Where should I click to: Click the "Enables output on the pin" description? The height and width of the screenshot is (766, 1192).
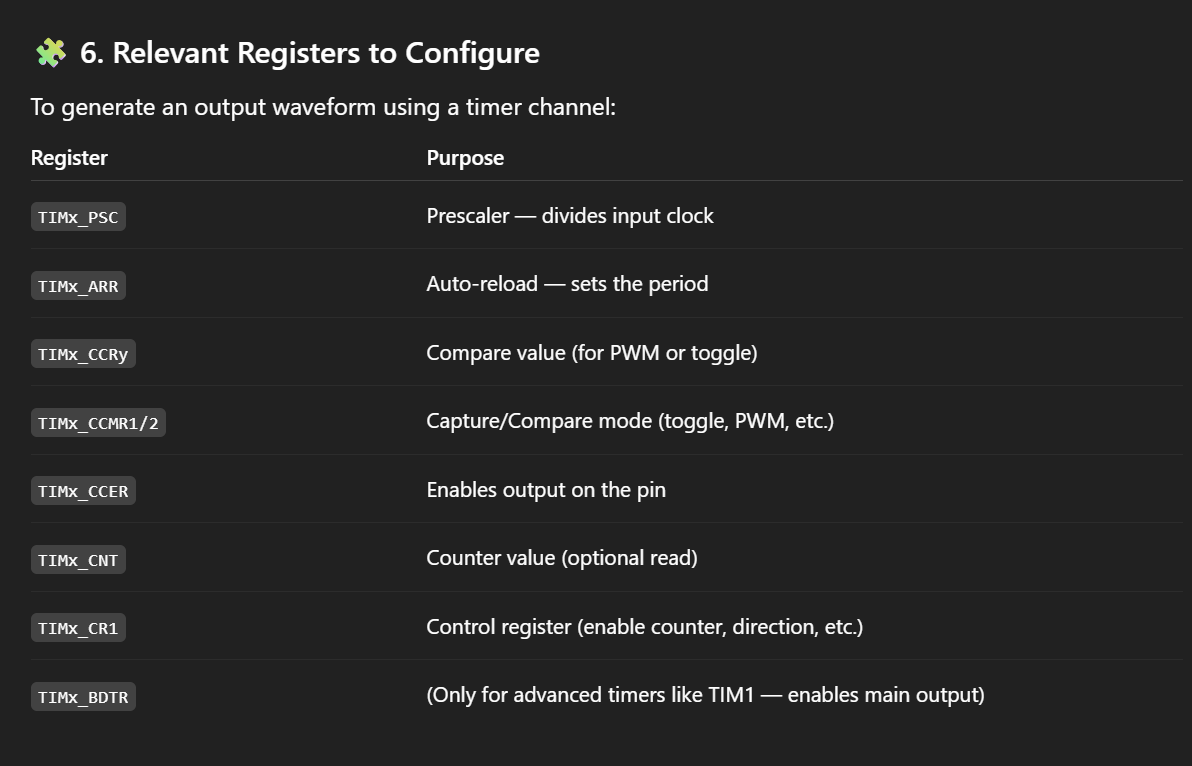pyautogui.click(x=545, y=490)
